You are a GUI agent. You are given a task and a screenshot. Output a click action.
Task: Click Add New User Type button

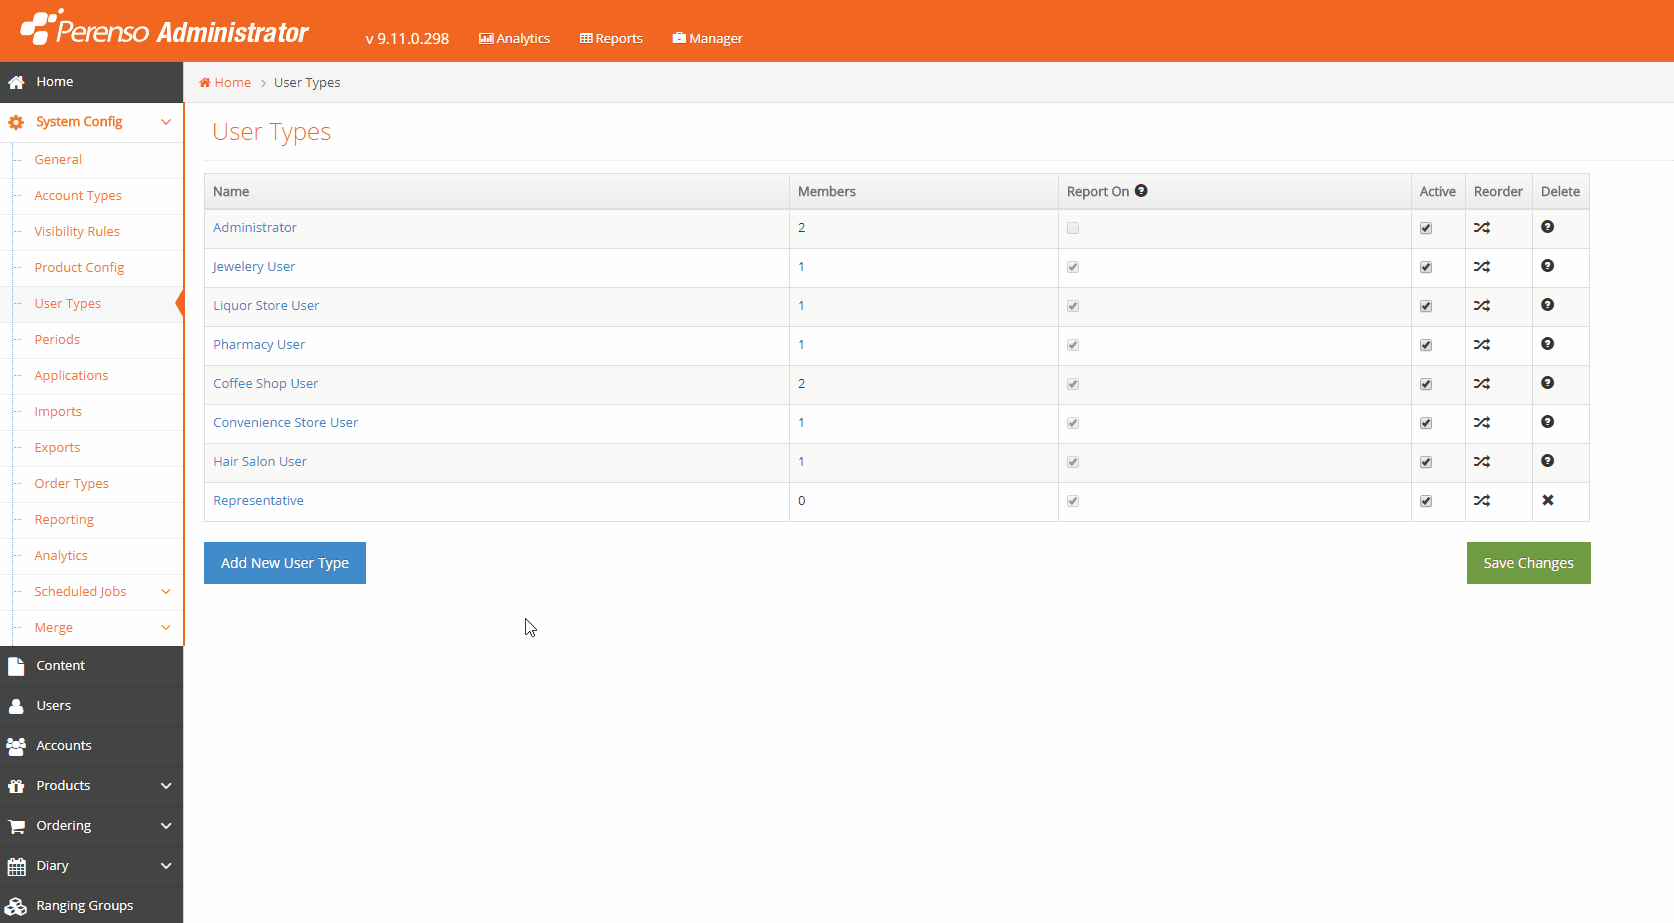coord(285,563)
